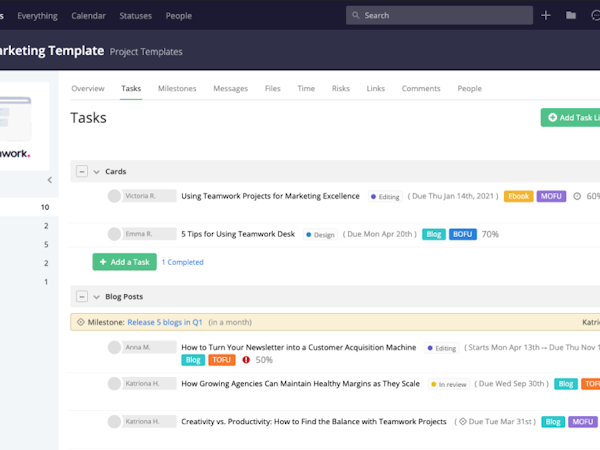Open task Creativity vs. Productivity
The image size is (600, 450).
(314, 421)
